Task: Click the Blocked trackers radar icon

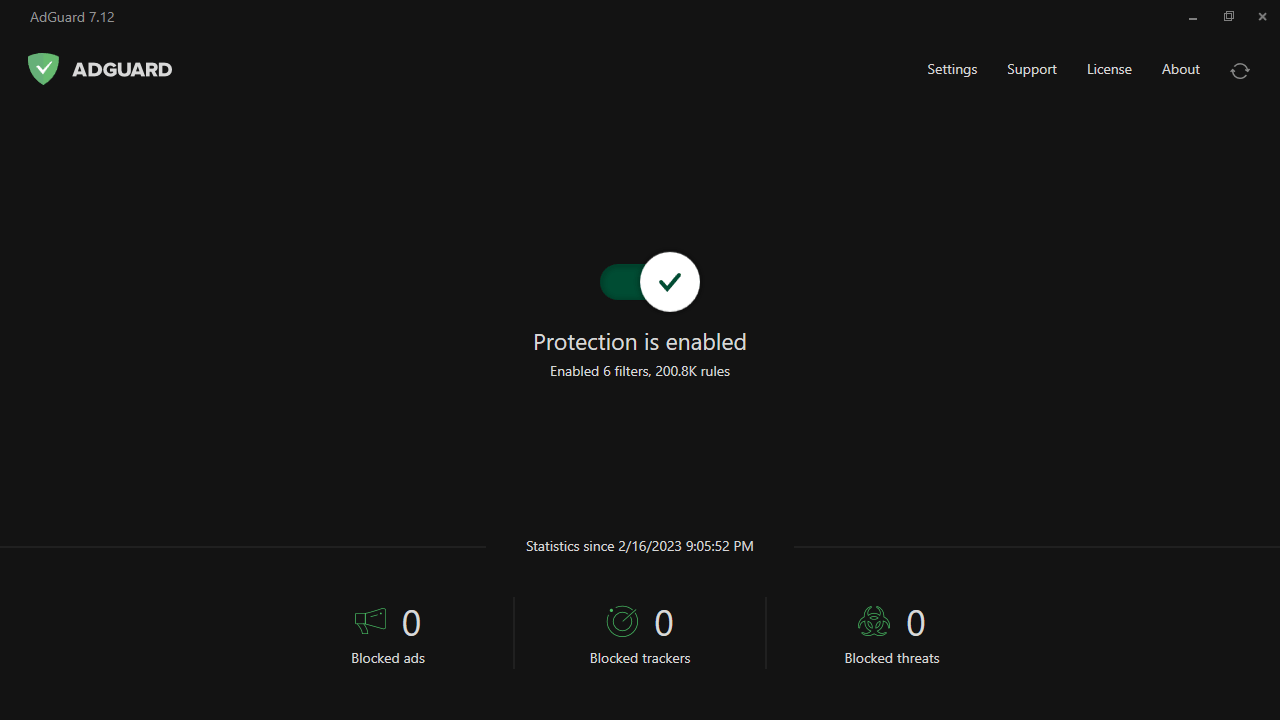Action: coord(622,622)
